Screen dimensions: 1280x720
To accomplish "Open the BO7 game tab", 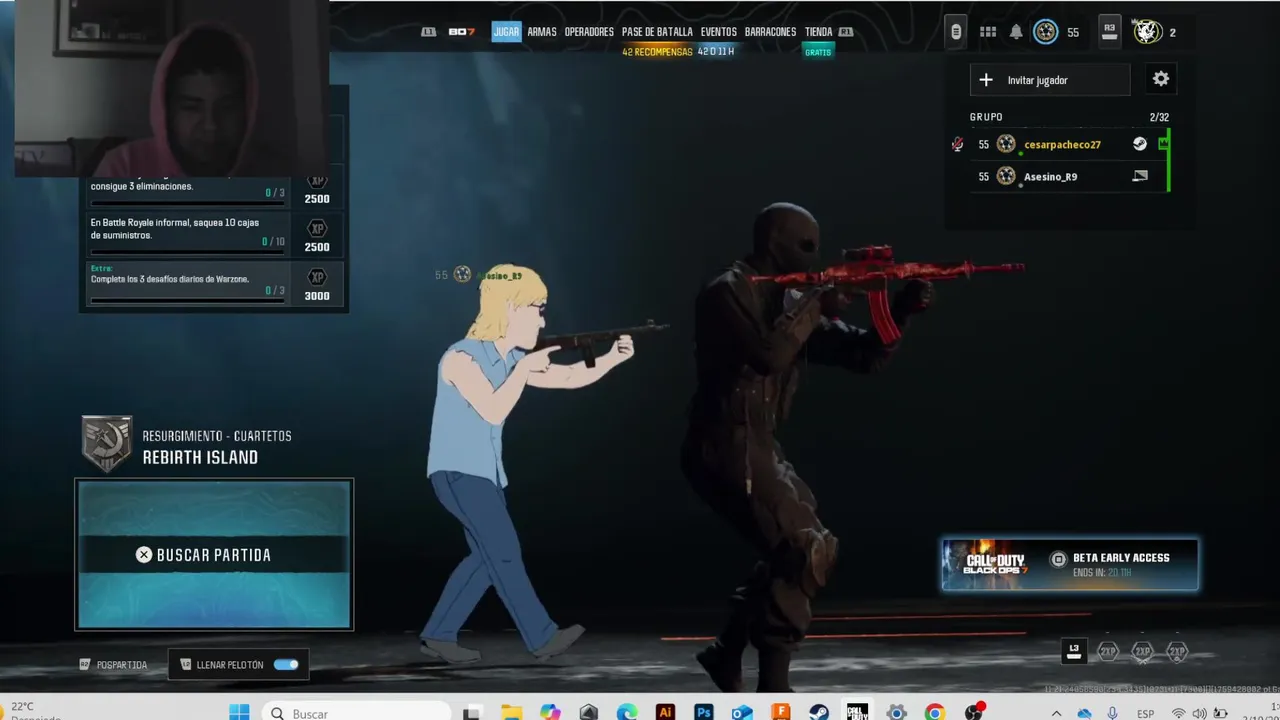I will tap(461, 32).
